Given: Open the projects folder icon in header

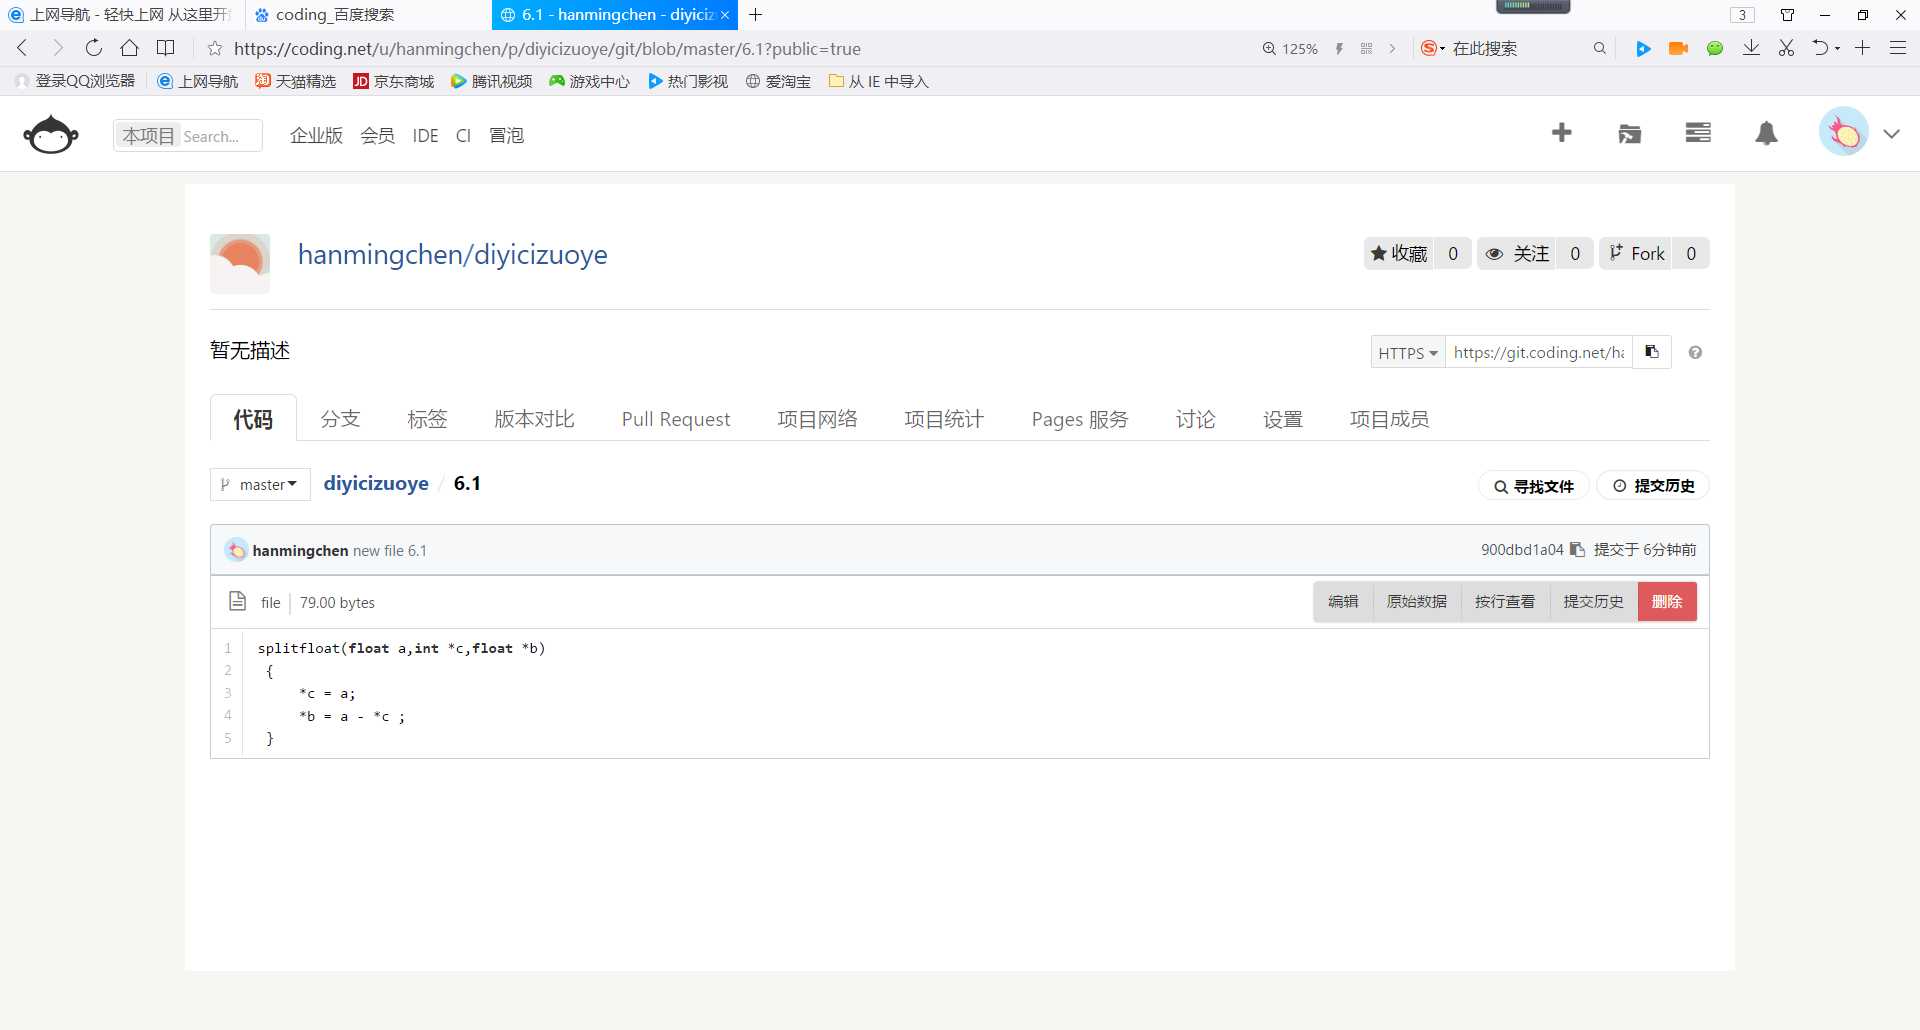Looking at the screenshot, I should coord(1630,133).
